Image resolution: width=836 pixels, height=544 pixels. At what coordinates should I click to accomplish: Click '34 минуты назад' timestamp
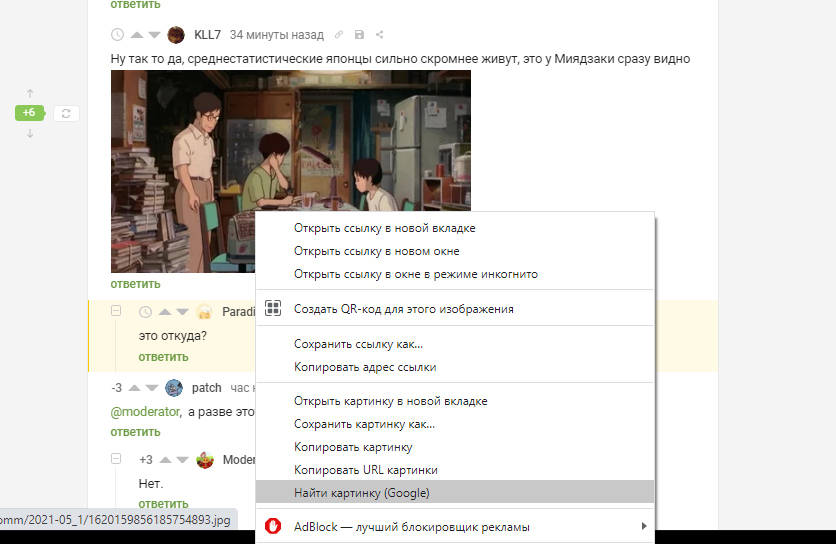coord(277,35)
